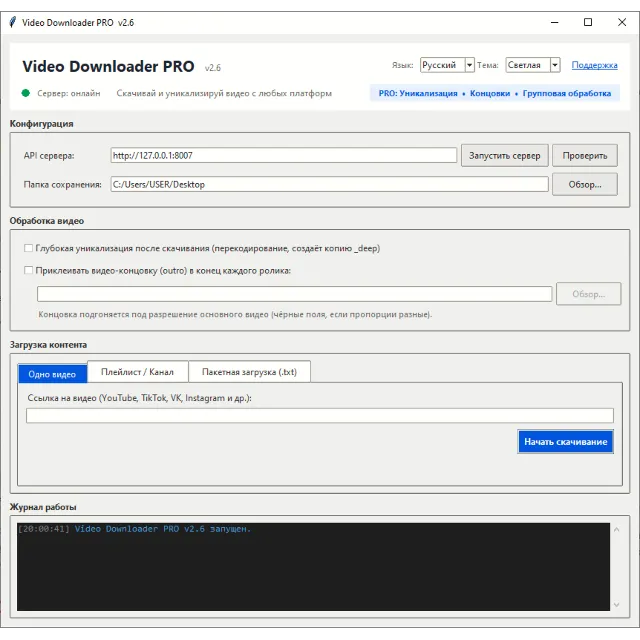
Task: Click the Проверить button
Action: click(x=584, y=156)
